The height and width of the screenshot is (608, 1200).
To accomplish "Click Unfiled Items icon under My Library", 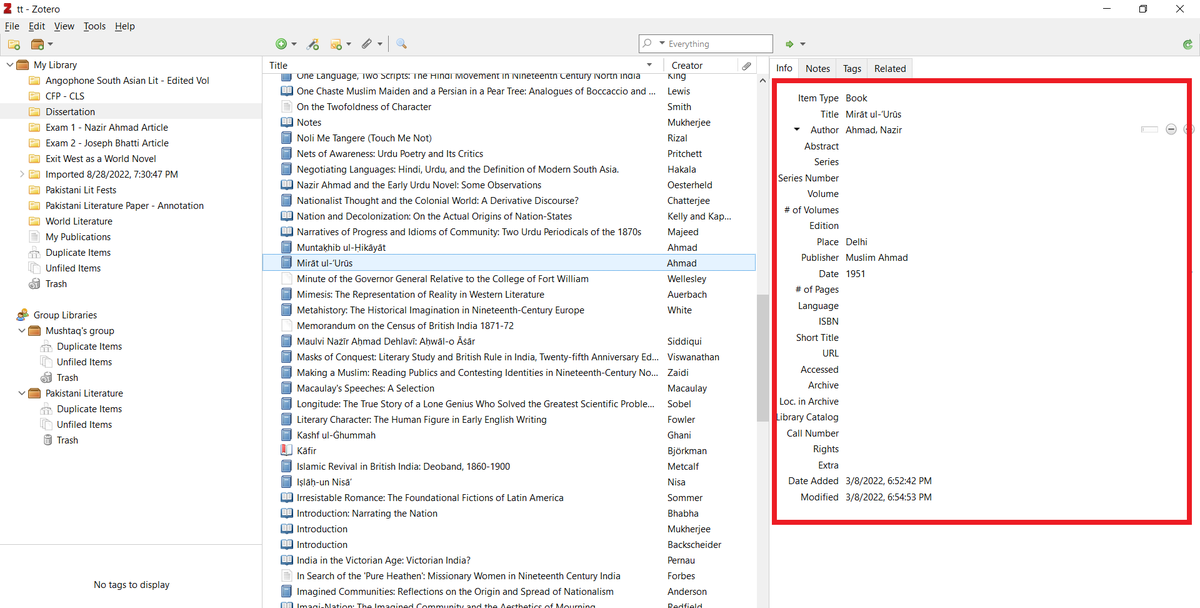I will [x=36, y=268].
